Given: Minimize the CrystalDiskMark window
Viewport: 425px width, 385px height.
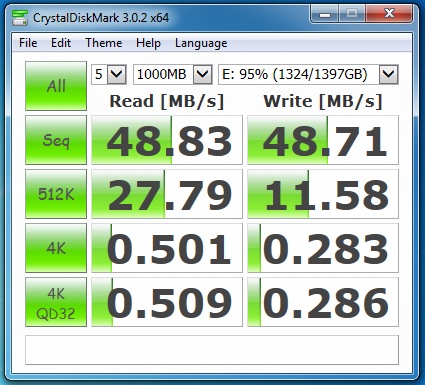Looking at the screenshot, I should coord(325,14).
